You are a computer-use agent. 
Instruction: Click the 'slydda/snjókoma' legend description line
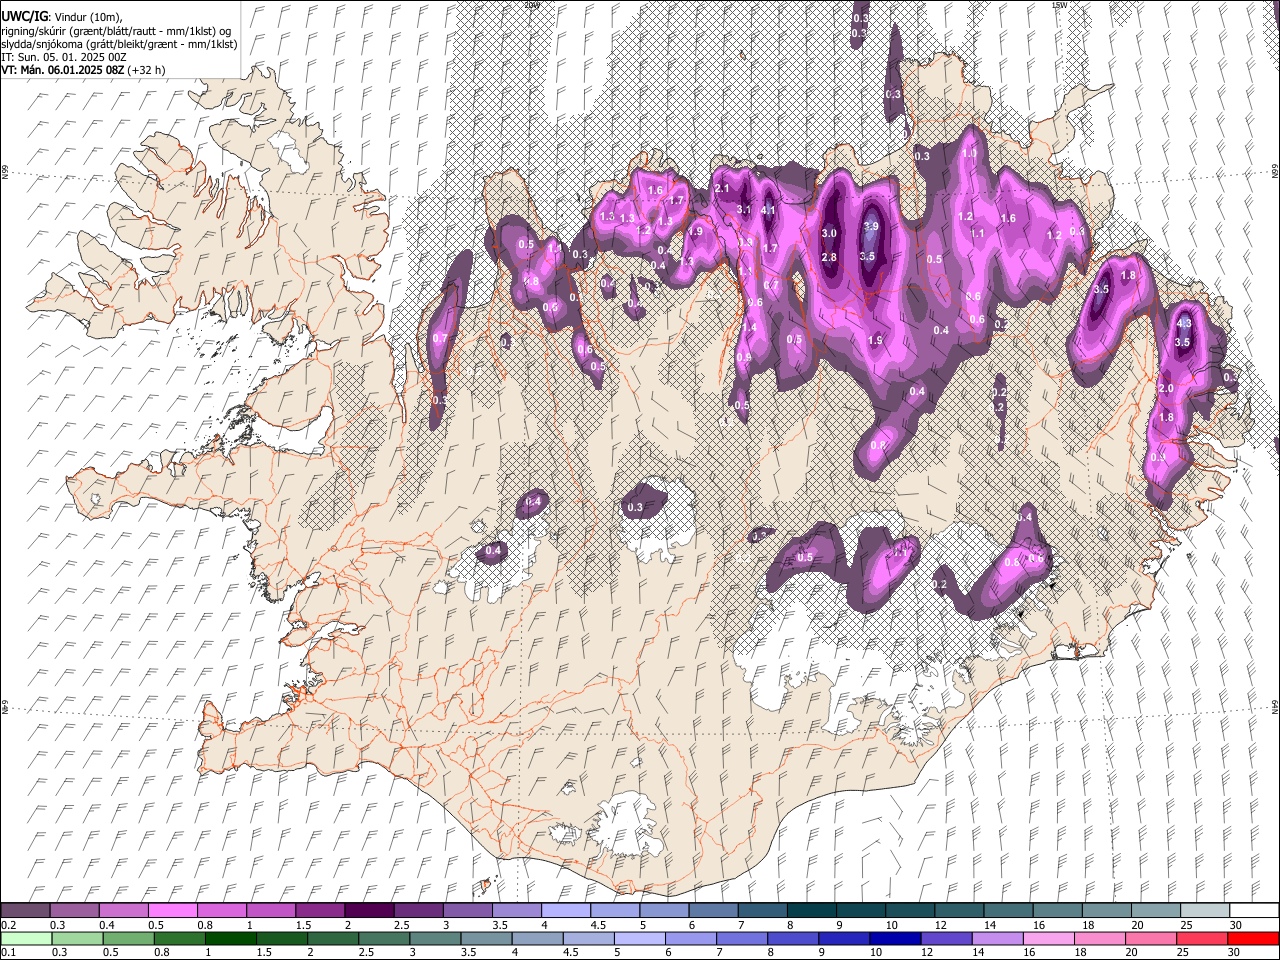117,44
